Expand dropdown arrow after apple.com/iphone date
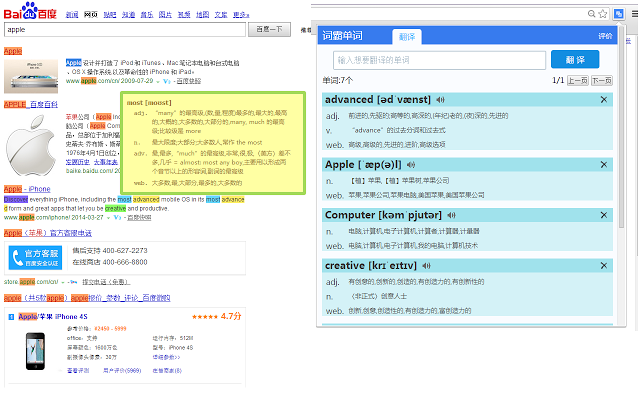This screenshot has width=640, height=400. click(109, 218)
